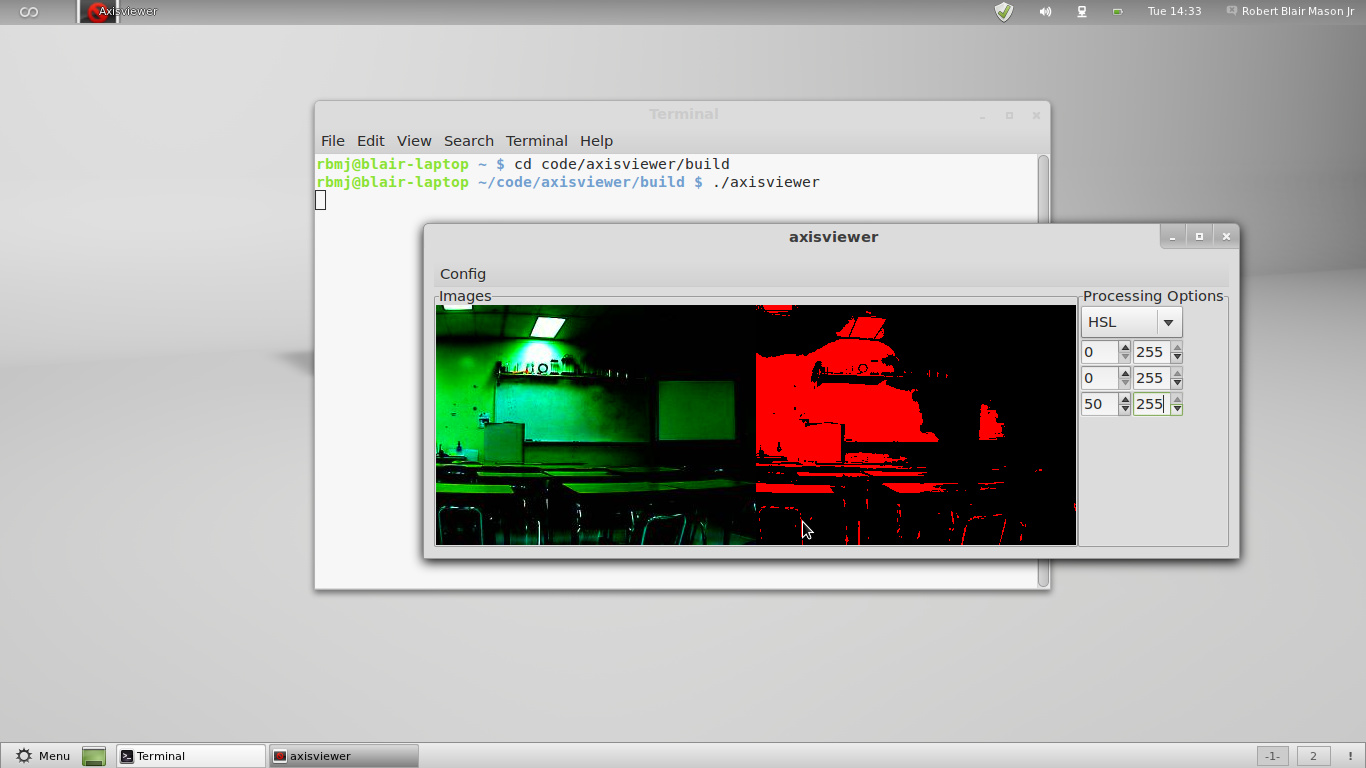Image resolution: width=1366 pixels, height=768 pixels.
Task: Click the third-row minimum field showing 50
Action: point(1099,404)
